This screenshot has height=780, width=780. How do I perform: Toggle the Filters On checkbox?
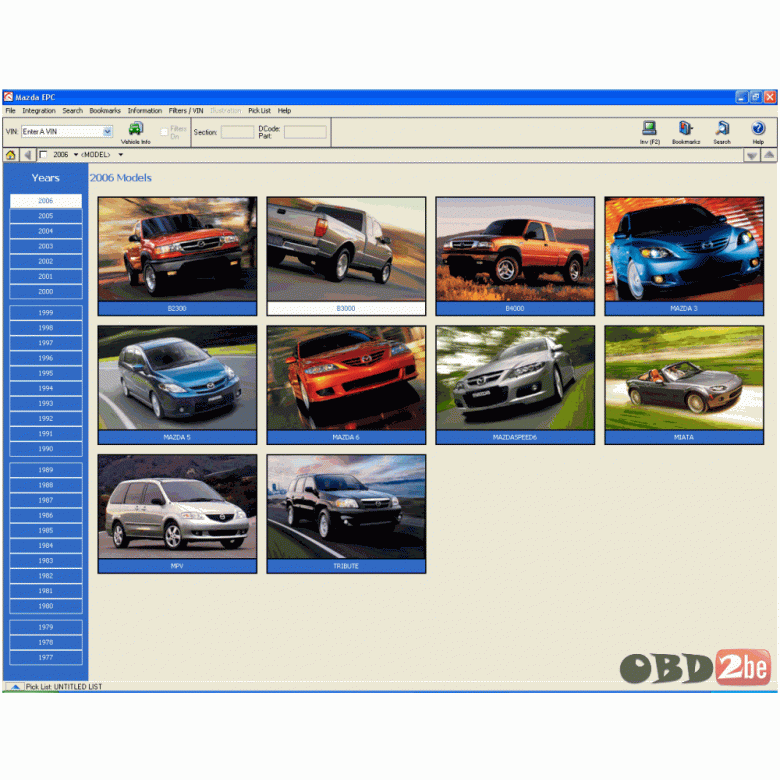pos(164,132)
